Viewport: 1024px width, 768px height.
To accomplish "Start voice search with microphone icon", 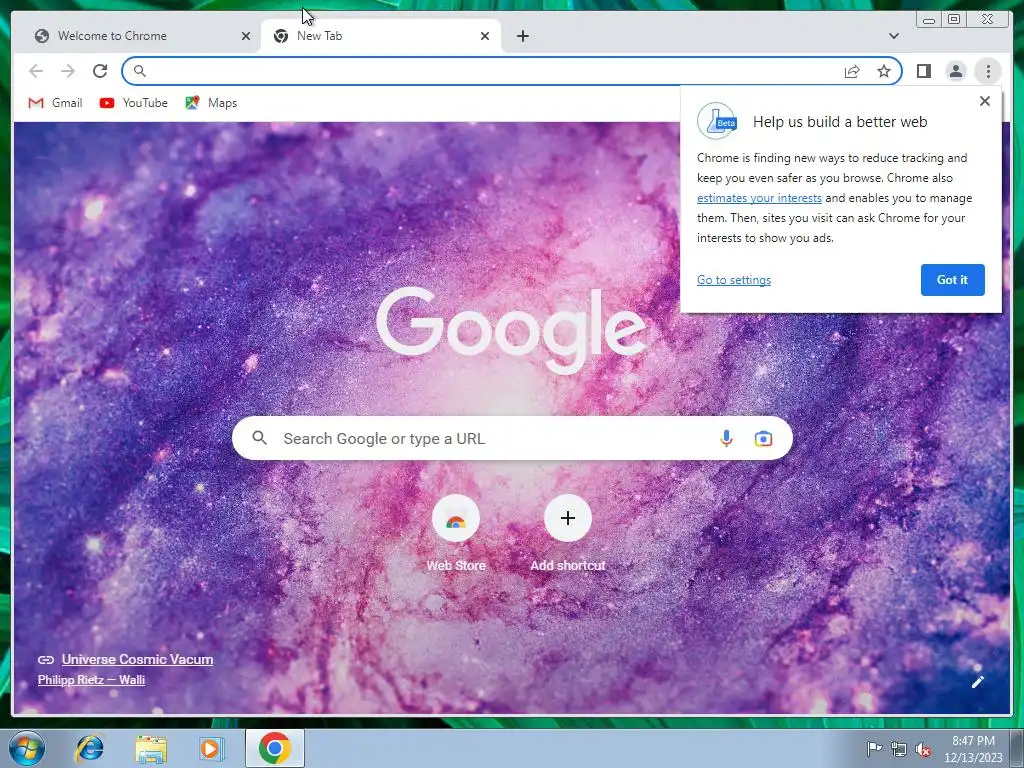I will [726, 438].
